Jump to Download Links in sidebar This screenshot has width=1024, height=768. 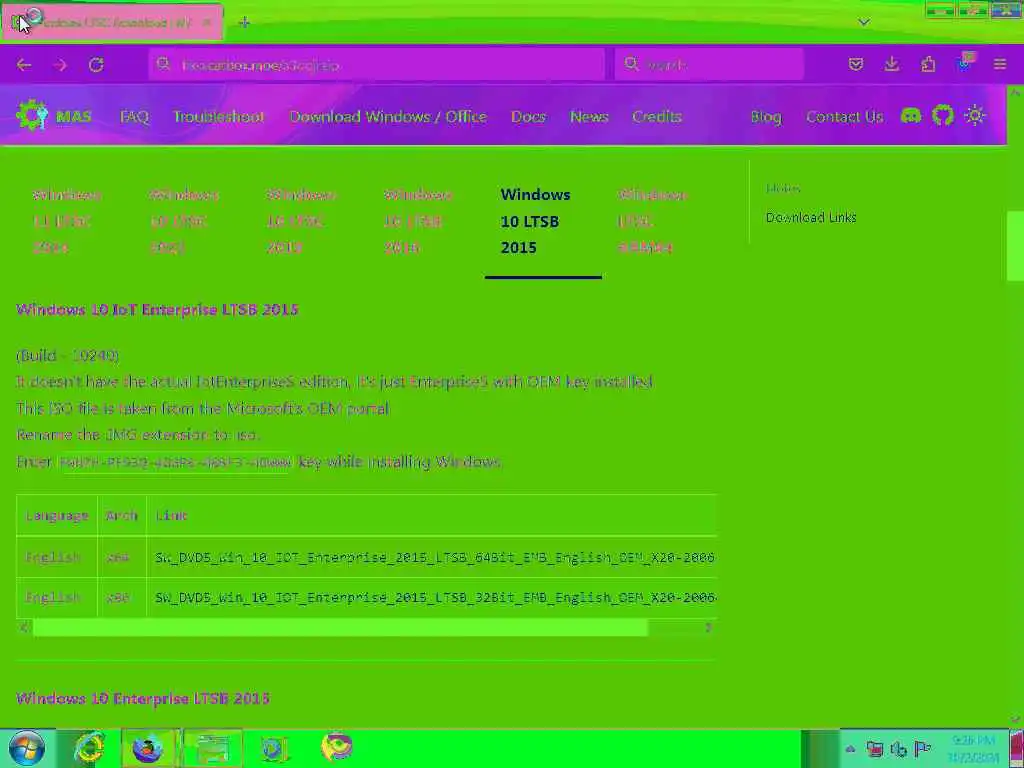(810, 217)
